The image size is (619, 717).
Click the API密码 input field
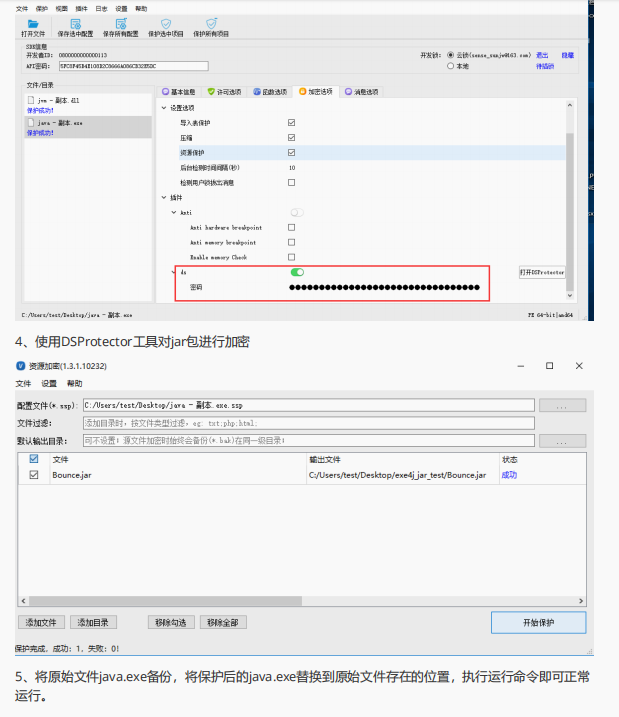coord(133,66)
